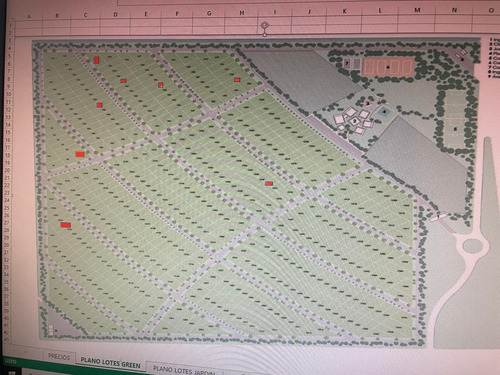500x375 pixels.
Task: Select column D header
Action: pyautogui.click(x=115, y=14)
